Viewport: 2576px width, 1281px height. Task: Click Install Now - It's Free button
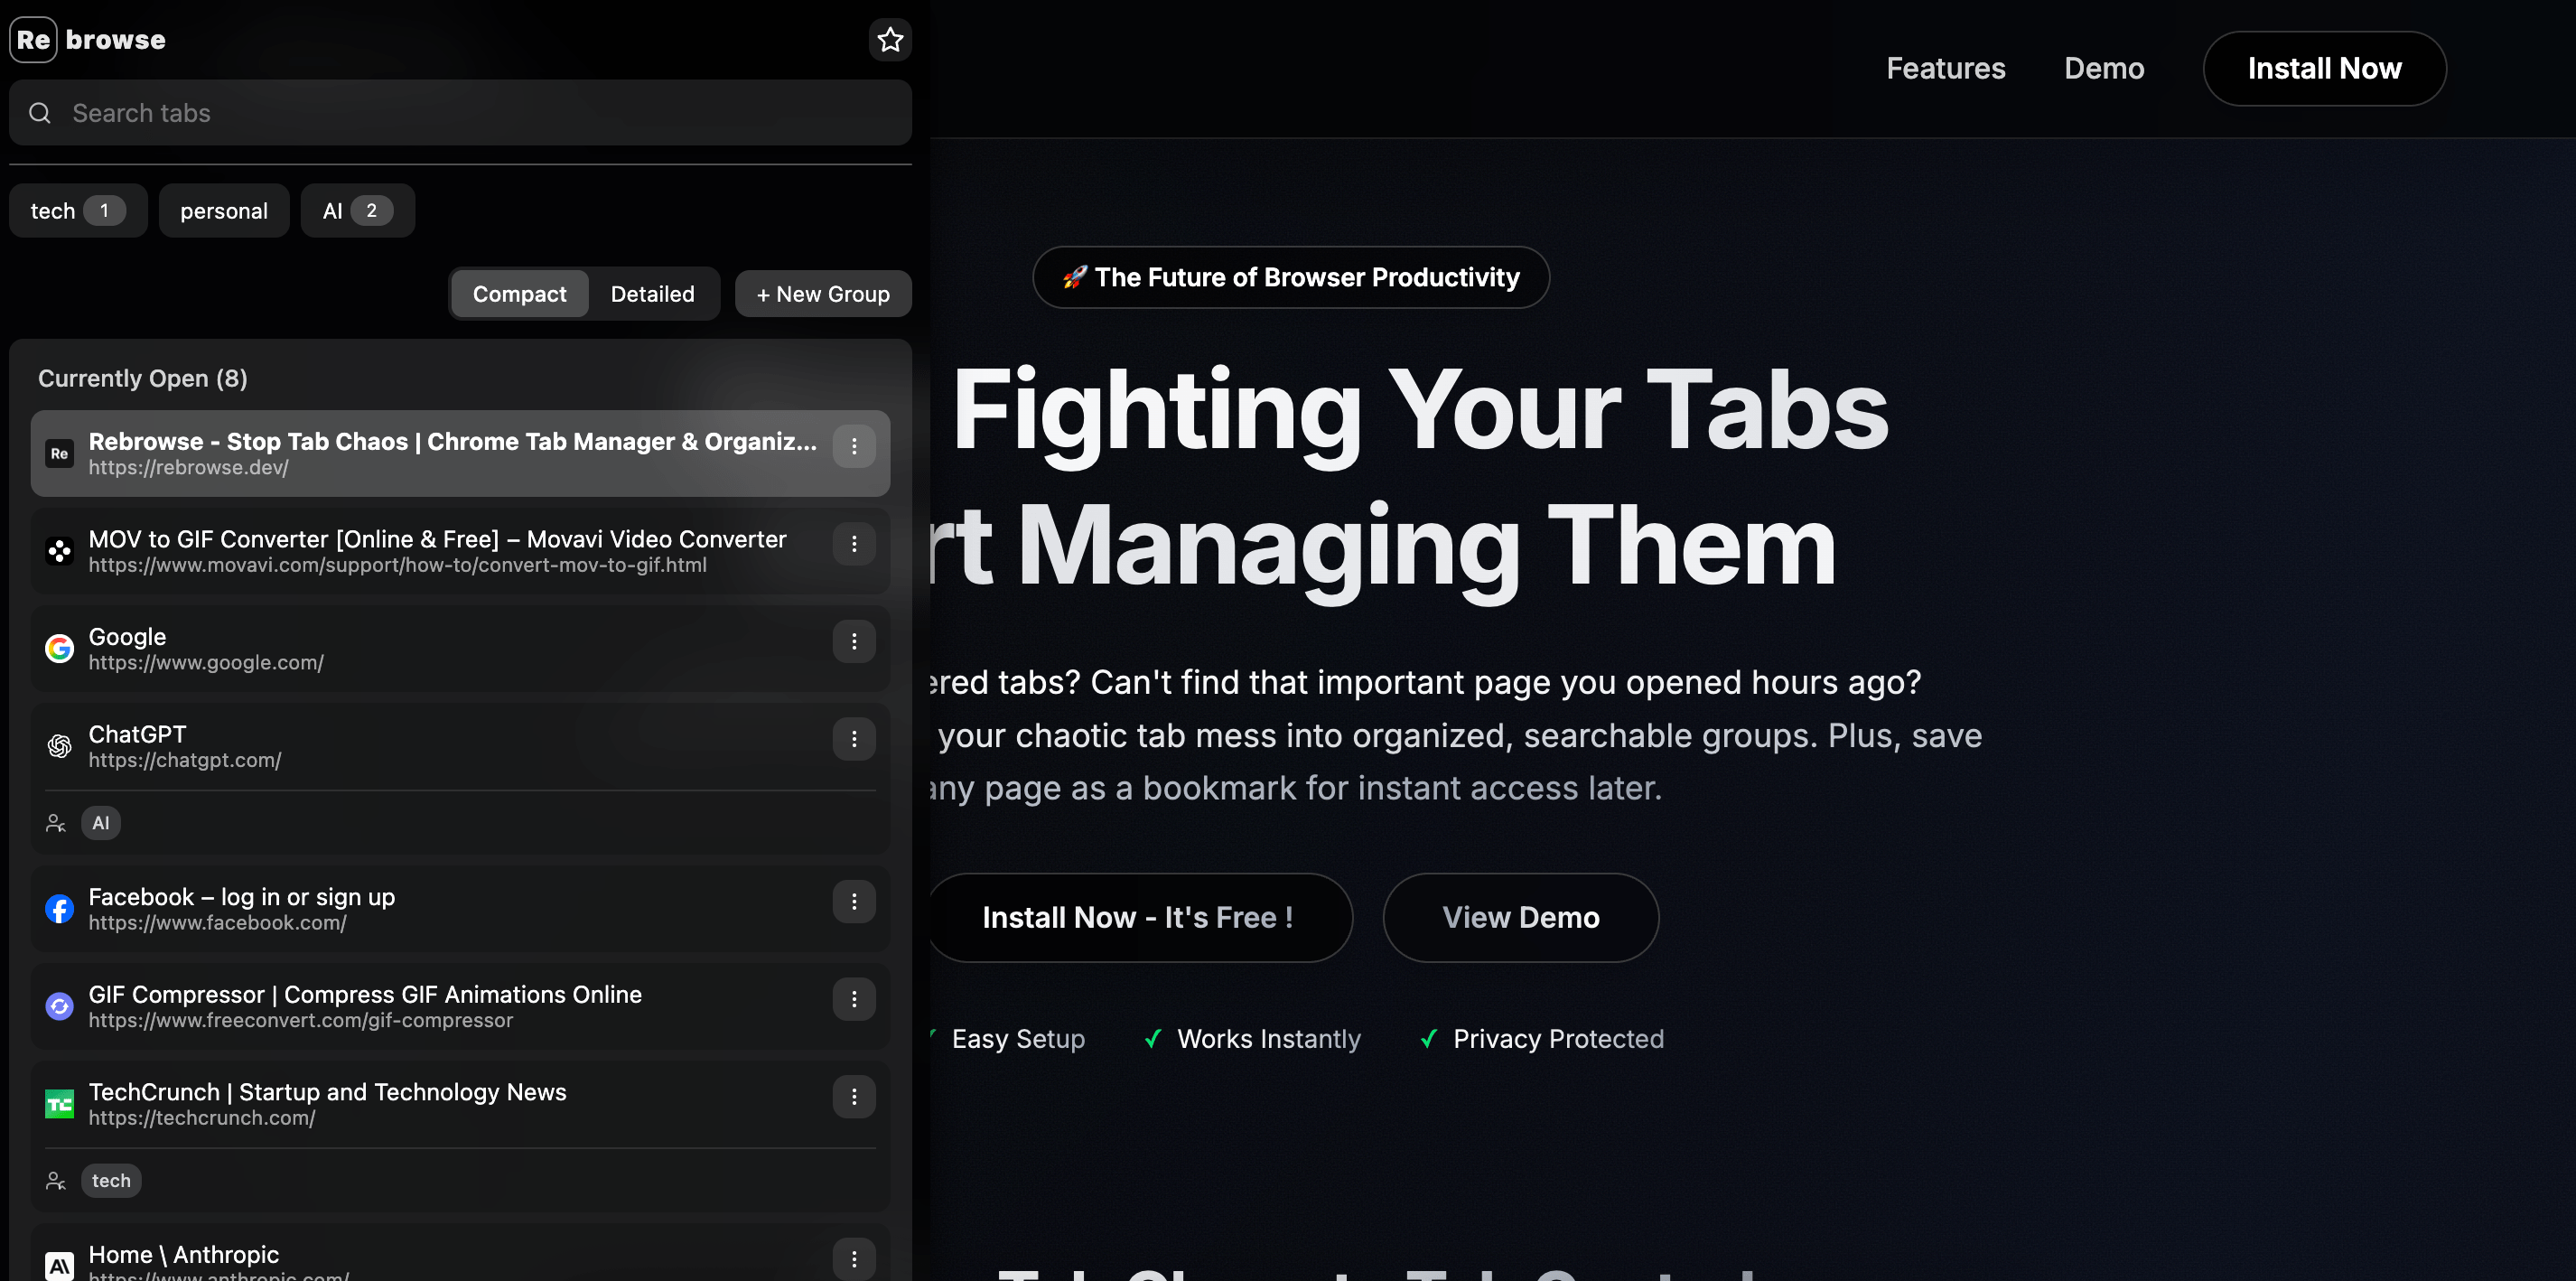1139,917
